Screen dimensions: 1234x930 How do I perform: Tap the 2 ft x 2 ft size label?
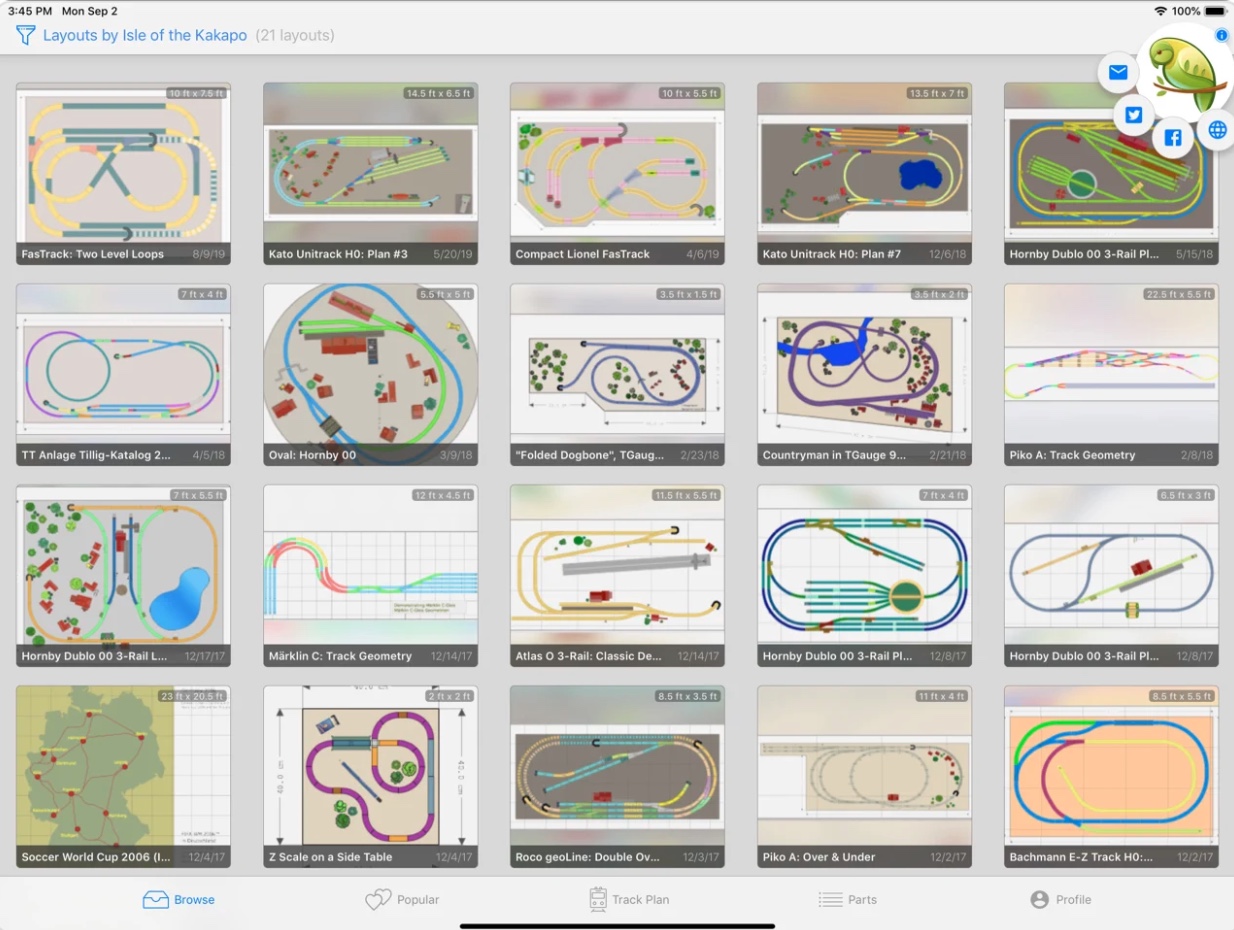click(449, 696)
